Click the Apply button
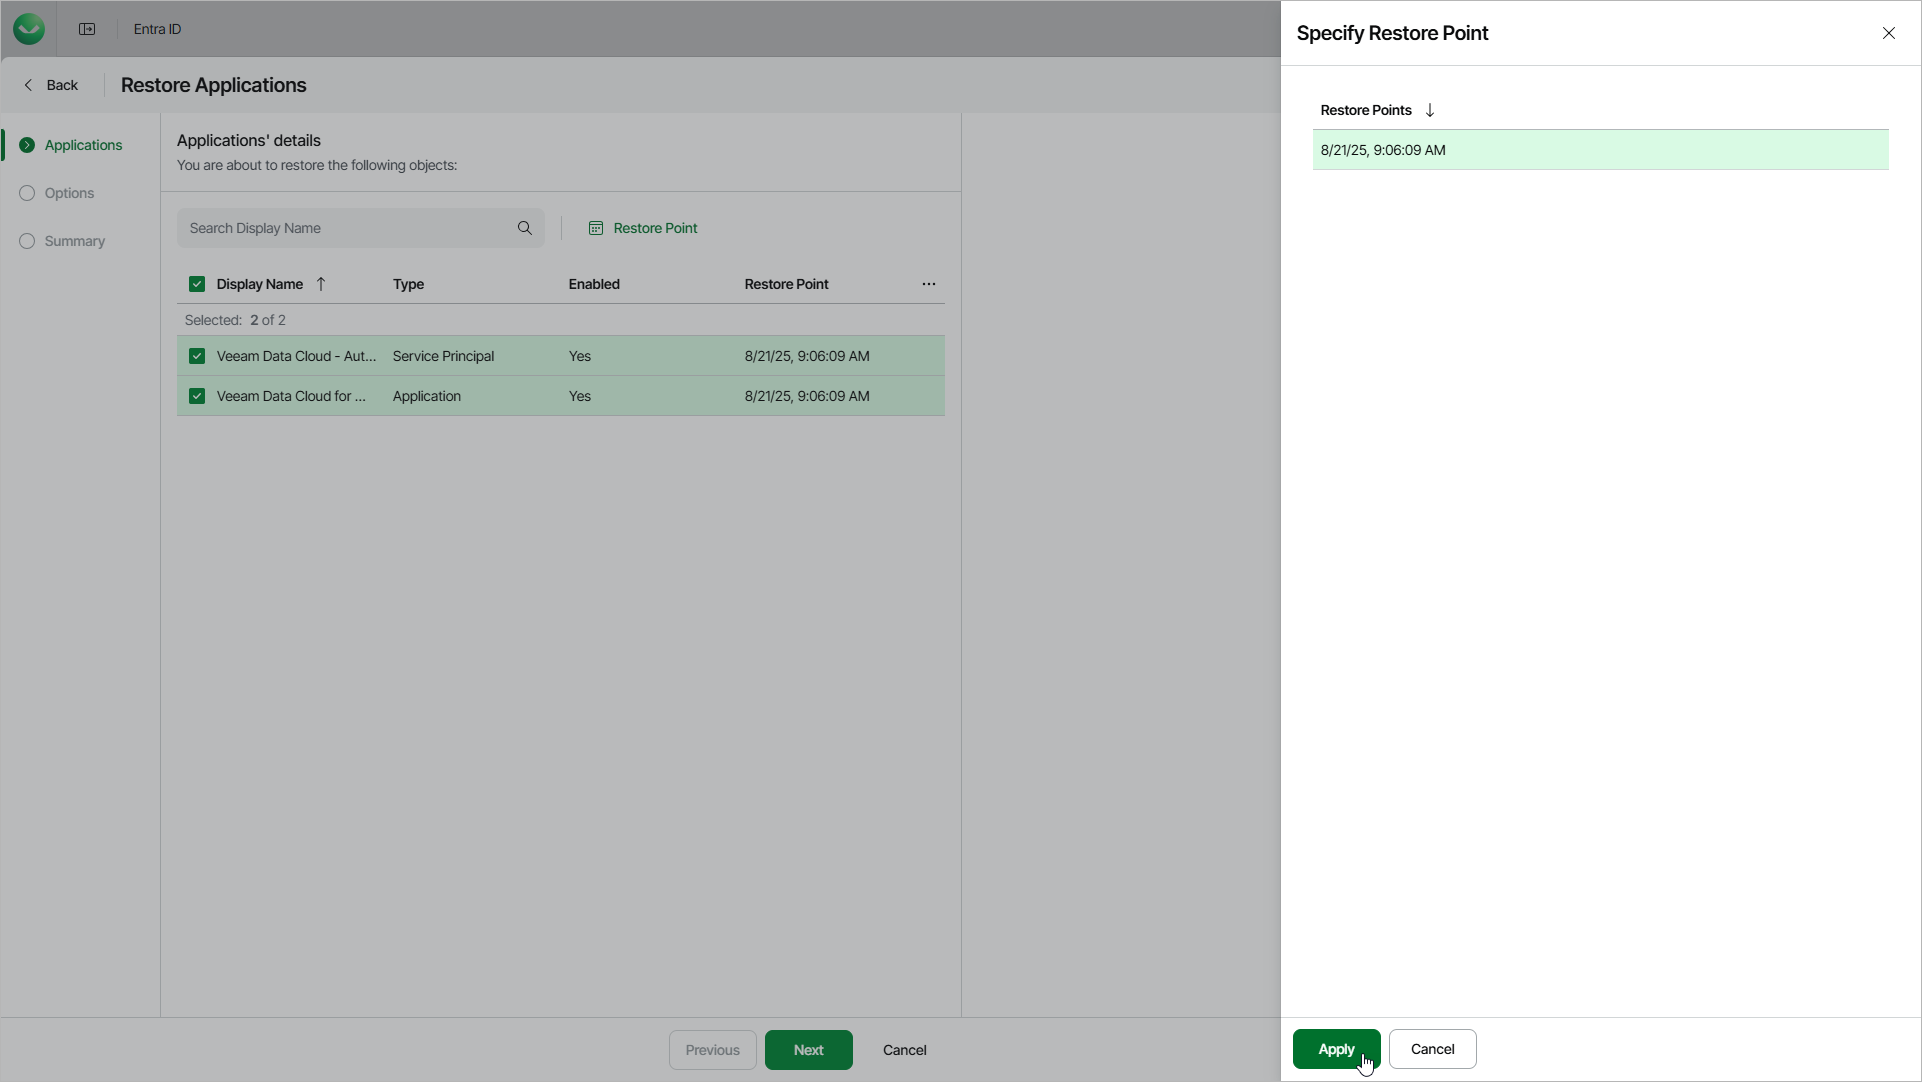1922x1082 pixels. tap(1336, 1049)
